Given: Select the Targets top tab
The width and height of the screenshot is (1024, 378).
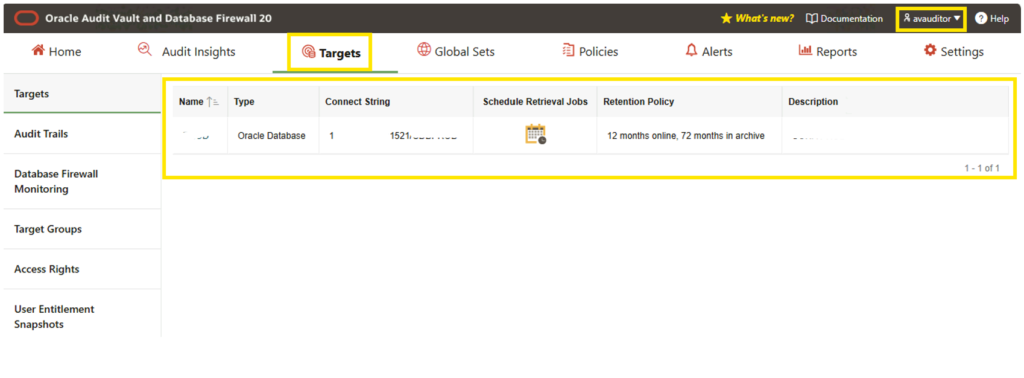Looking at the screenshot, I should pyautogui.click(x=331, y=53).
